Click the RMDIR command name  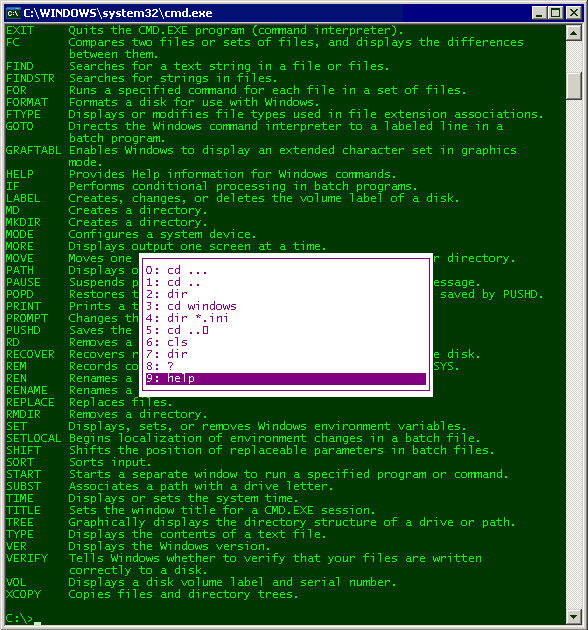tap(23, 415)
